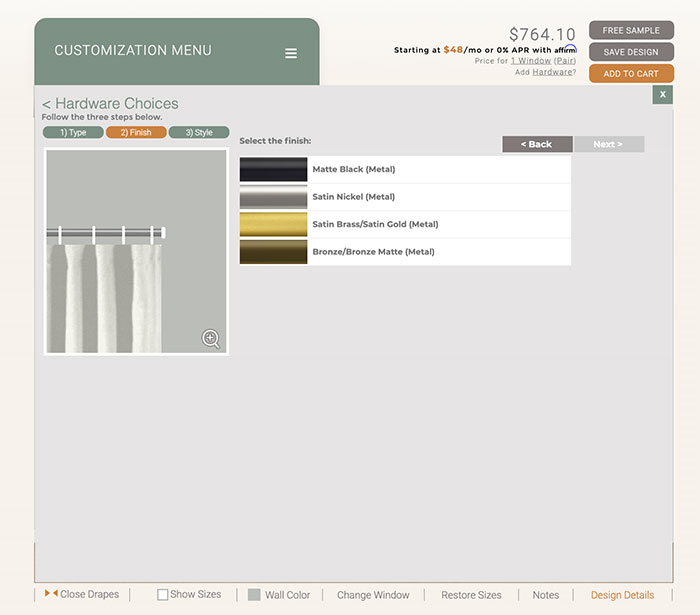Viewport: 700px width, 615px height.
Task: Select the 2) Finish step tab
Action: (x=136, y=132)
